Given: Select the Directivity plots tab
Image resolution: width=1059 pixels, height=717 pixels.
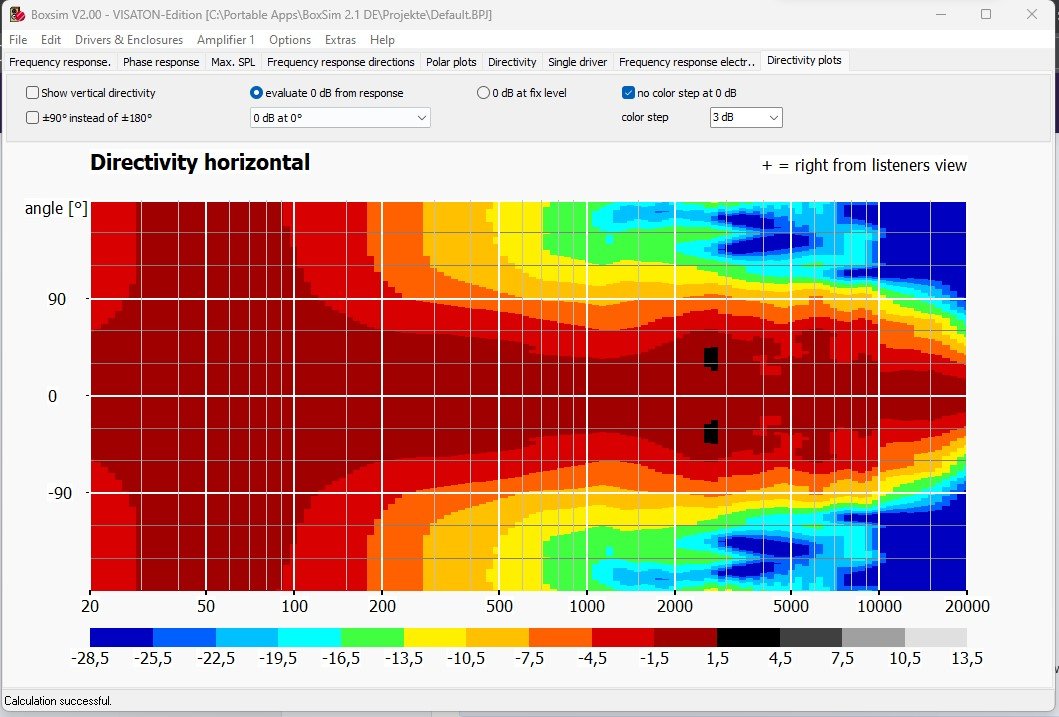Looking at the screenshot, I should [804, 60].
